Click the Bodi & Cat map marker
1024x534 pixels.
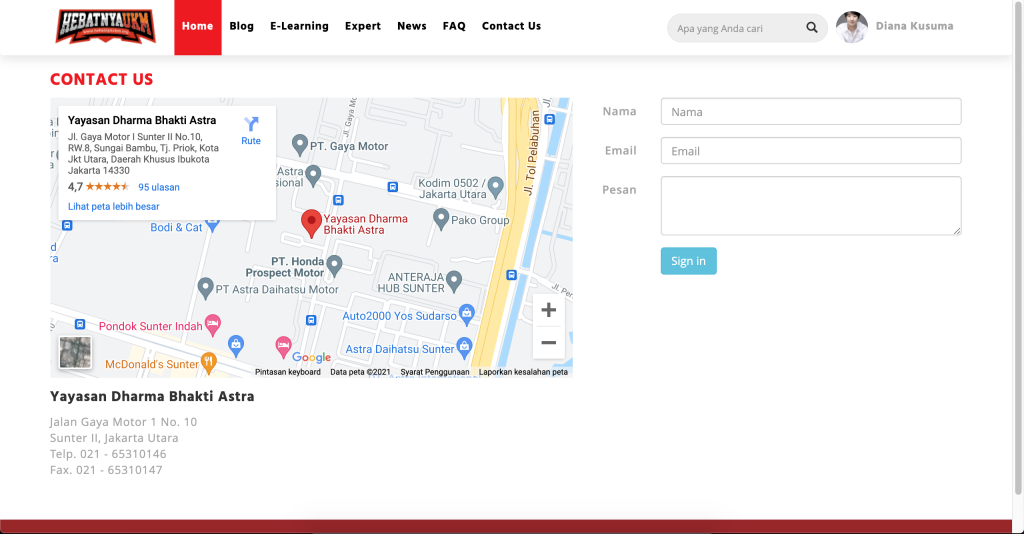pyautogui.click(x=212, y=226)
